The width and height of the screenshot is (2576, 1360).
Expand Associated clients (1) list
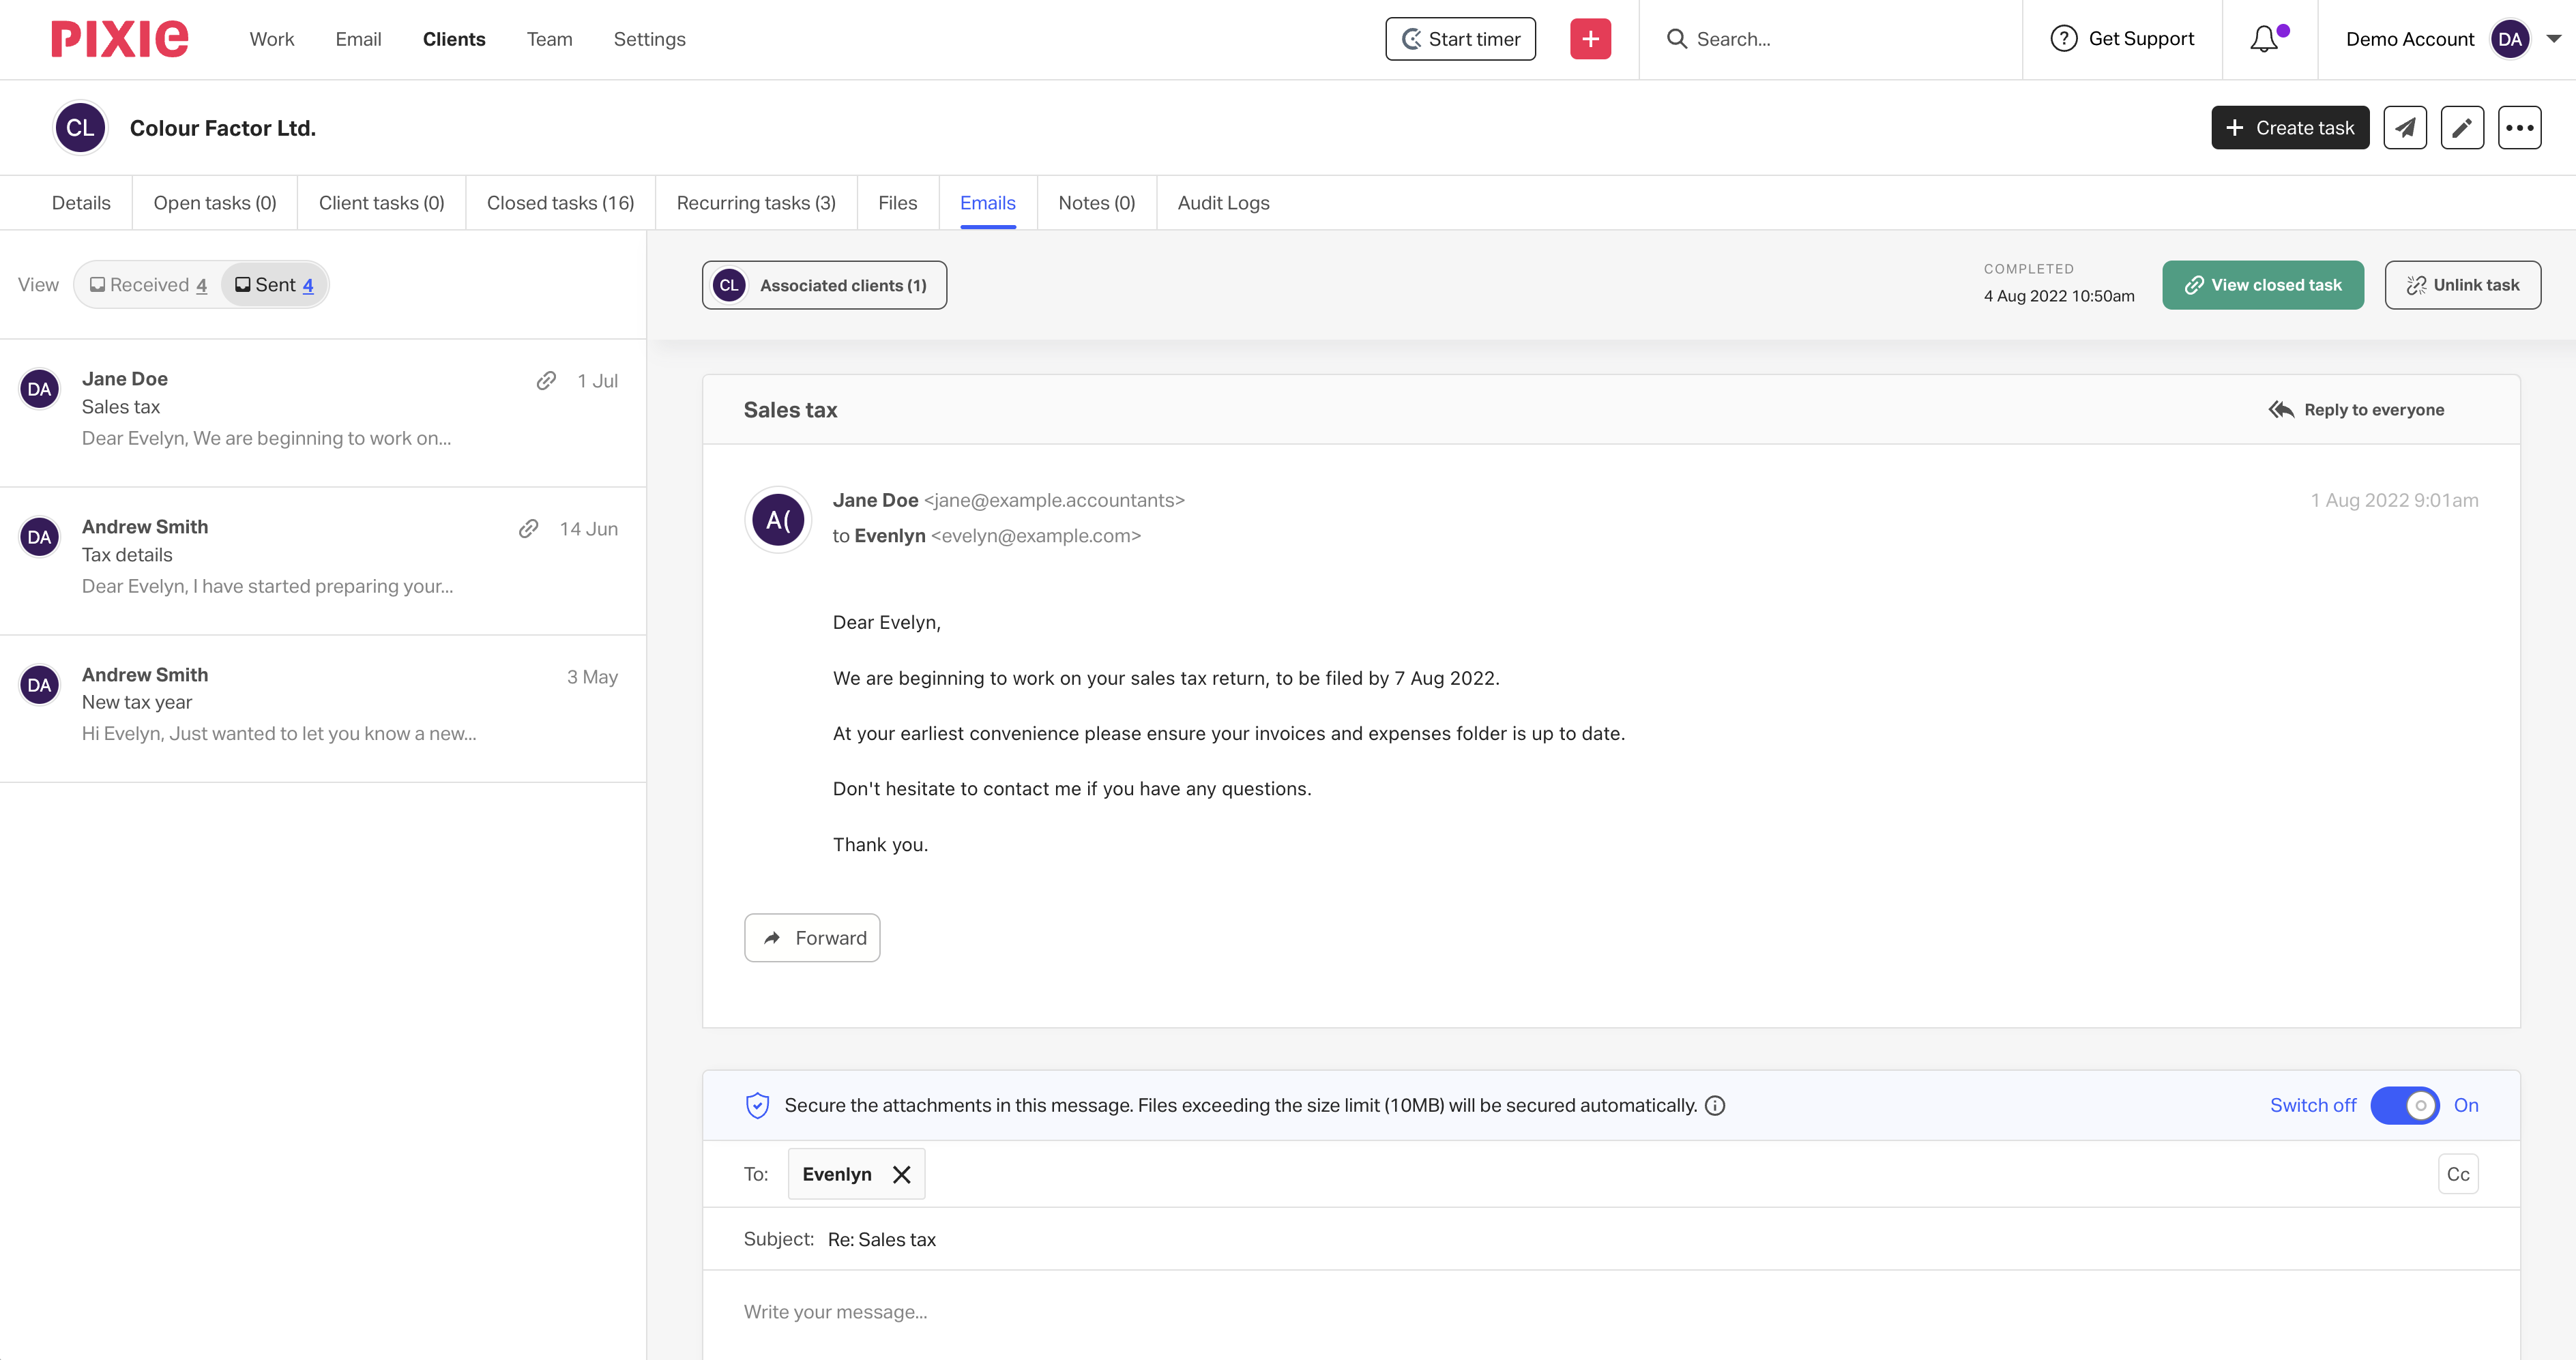[x=824, y=285]
